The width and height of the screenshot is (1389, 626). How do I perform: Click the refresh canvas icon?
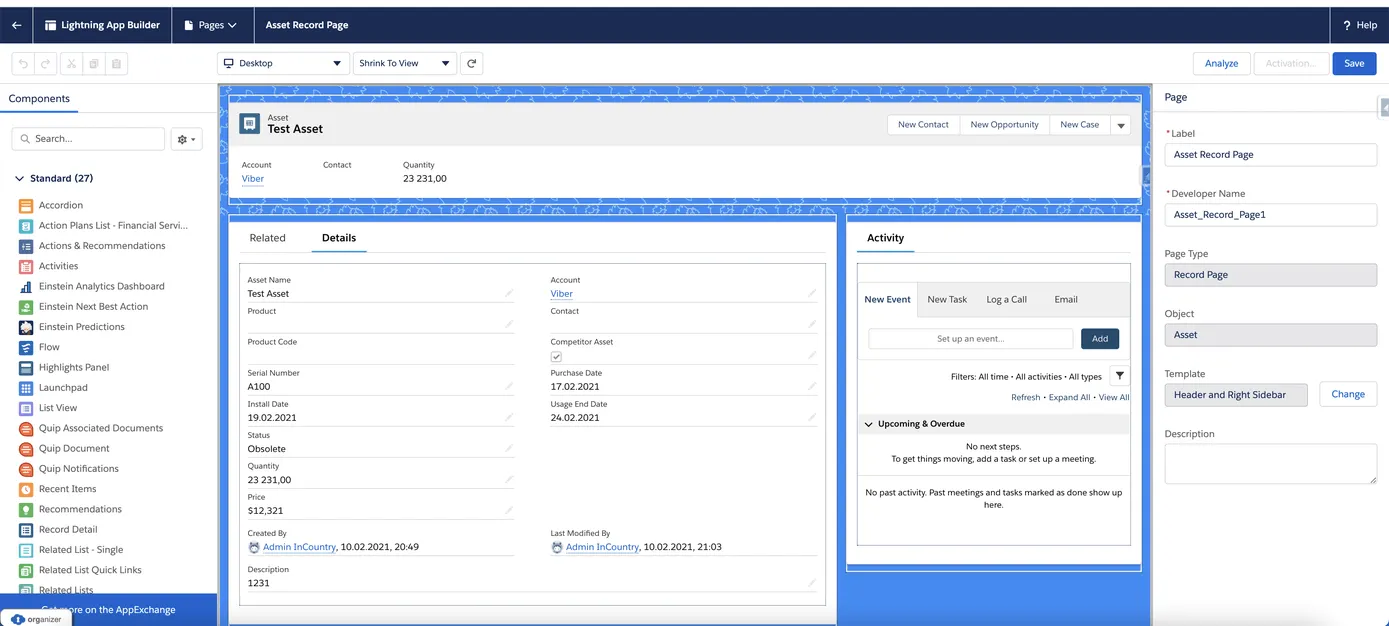pyautogui.click(x=472, y=63)
